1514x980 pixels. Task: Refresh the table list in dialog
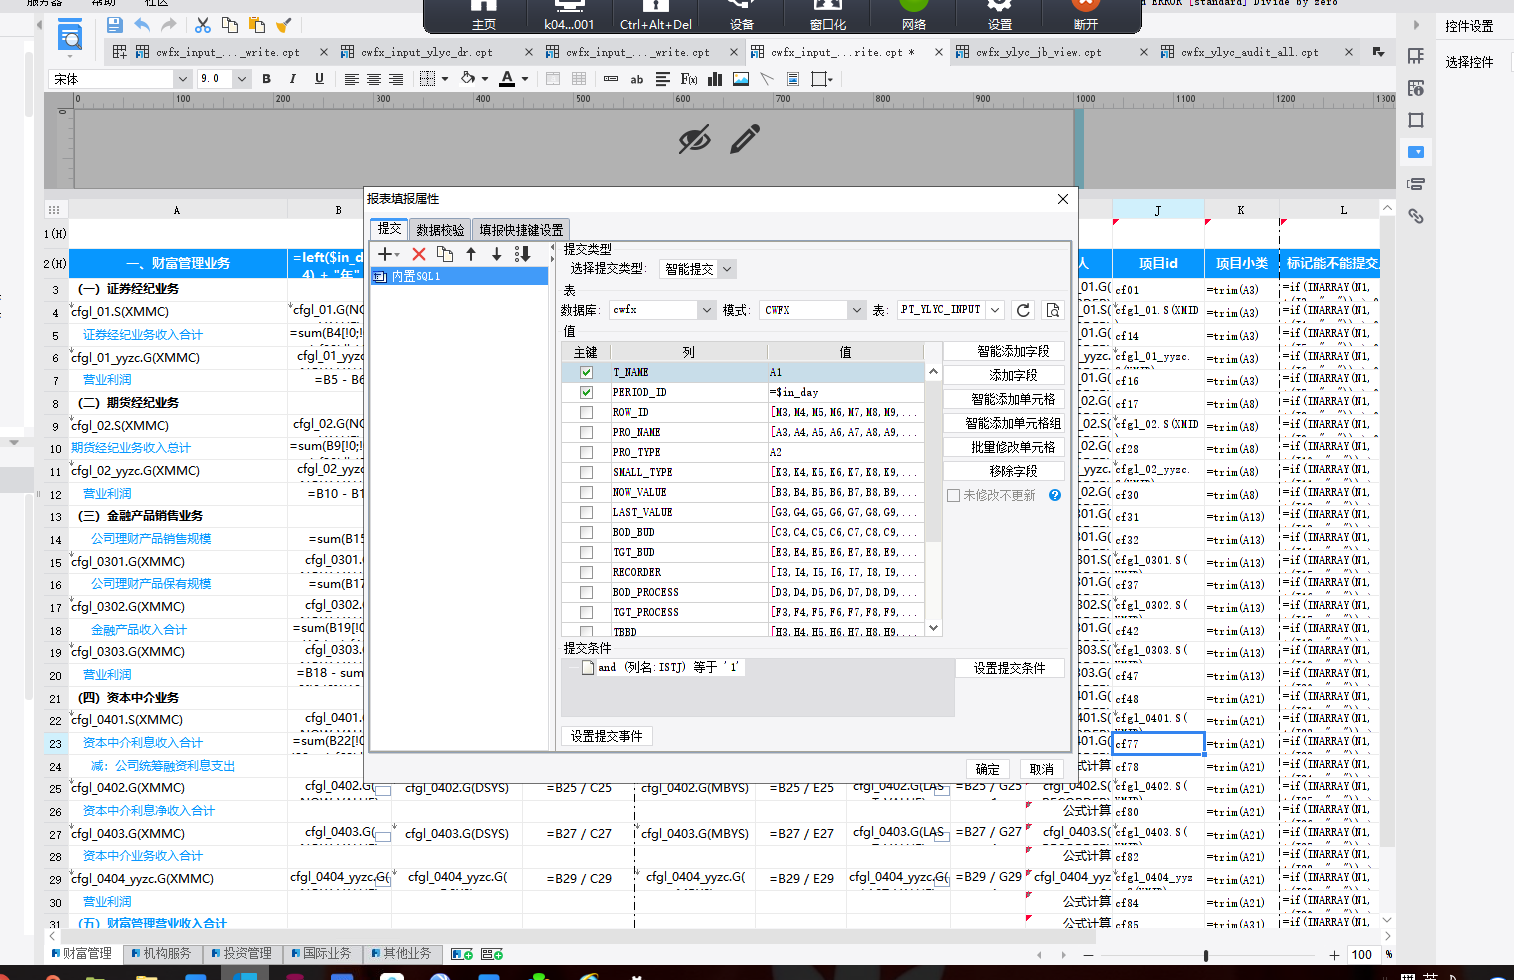coord(1023,310)
